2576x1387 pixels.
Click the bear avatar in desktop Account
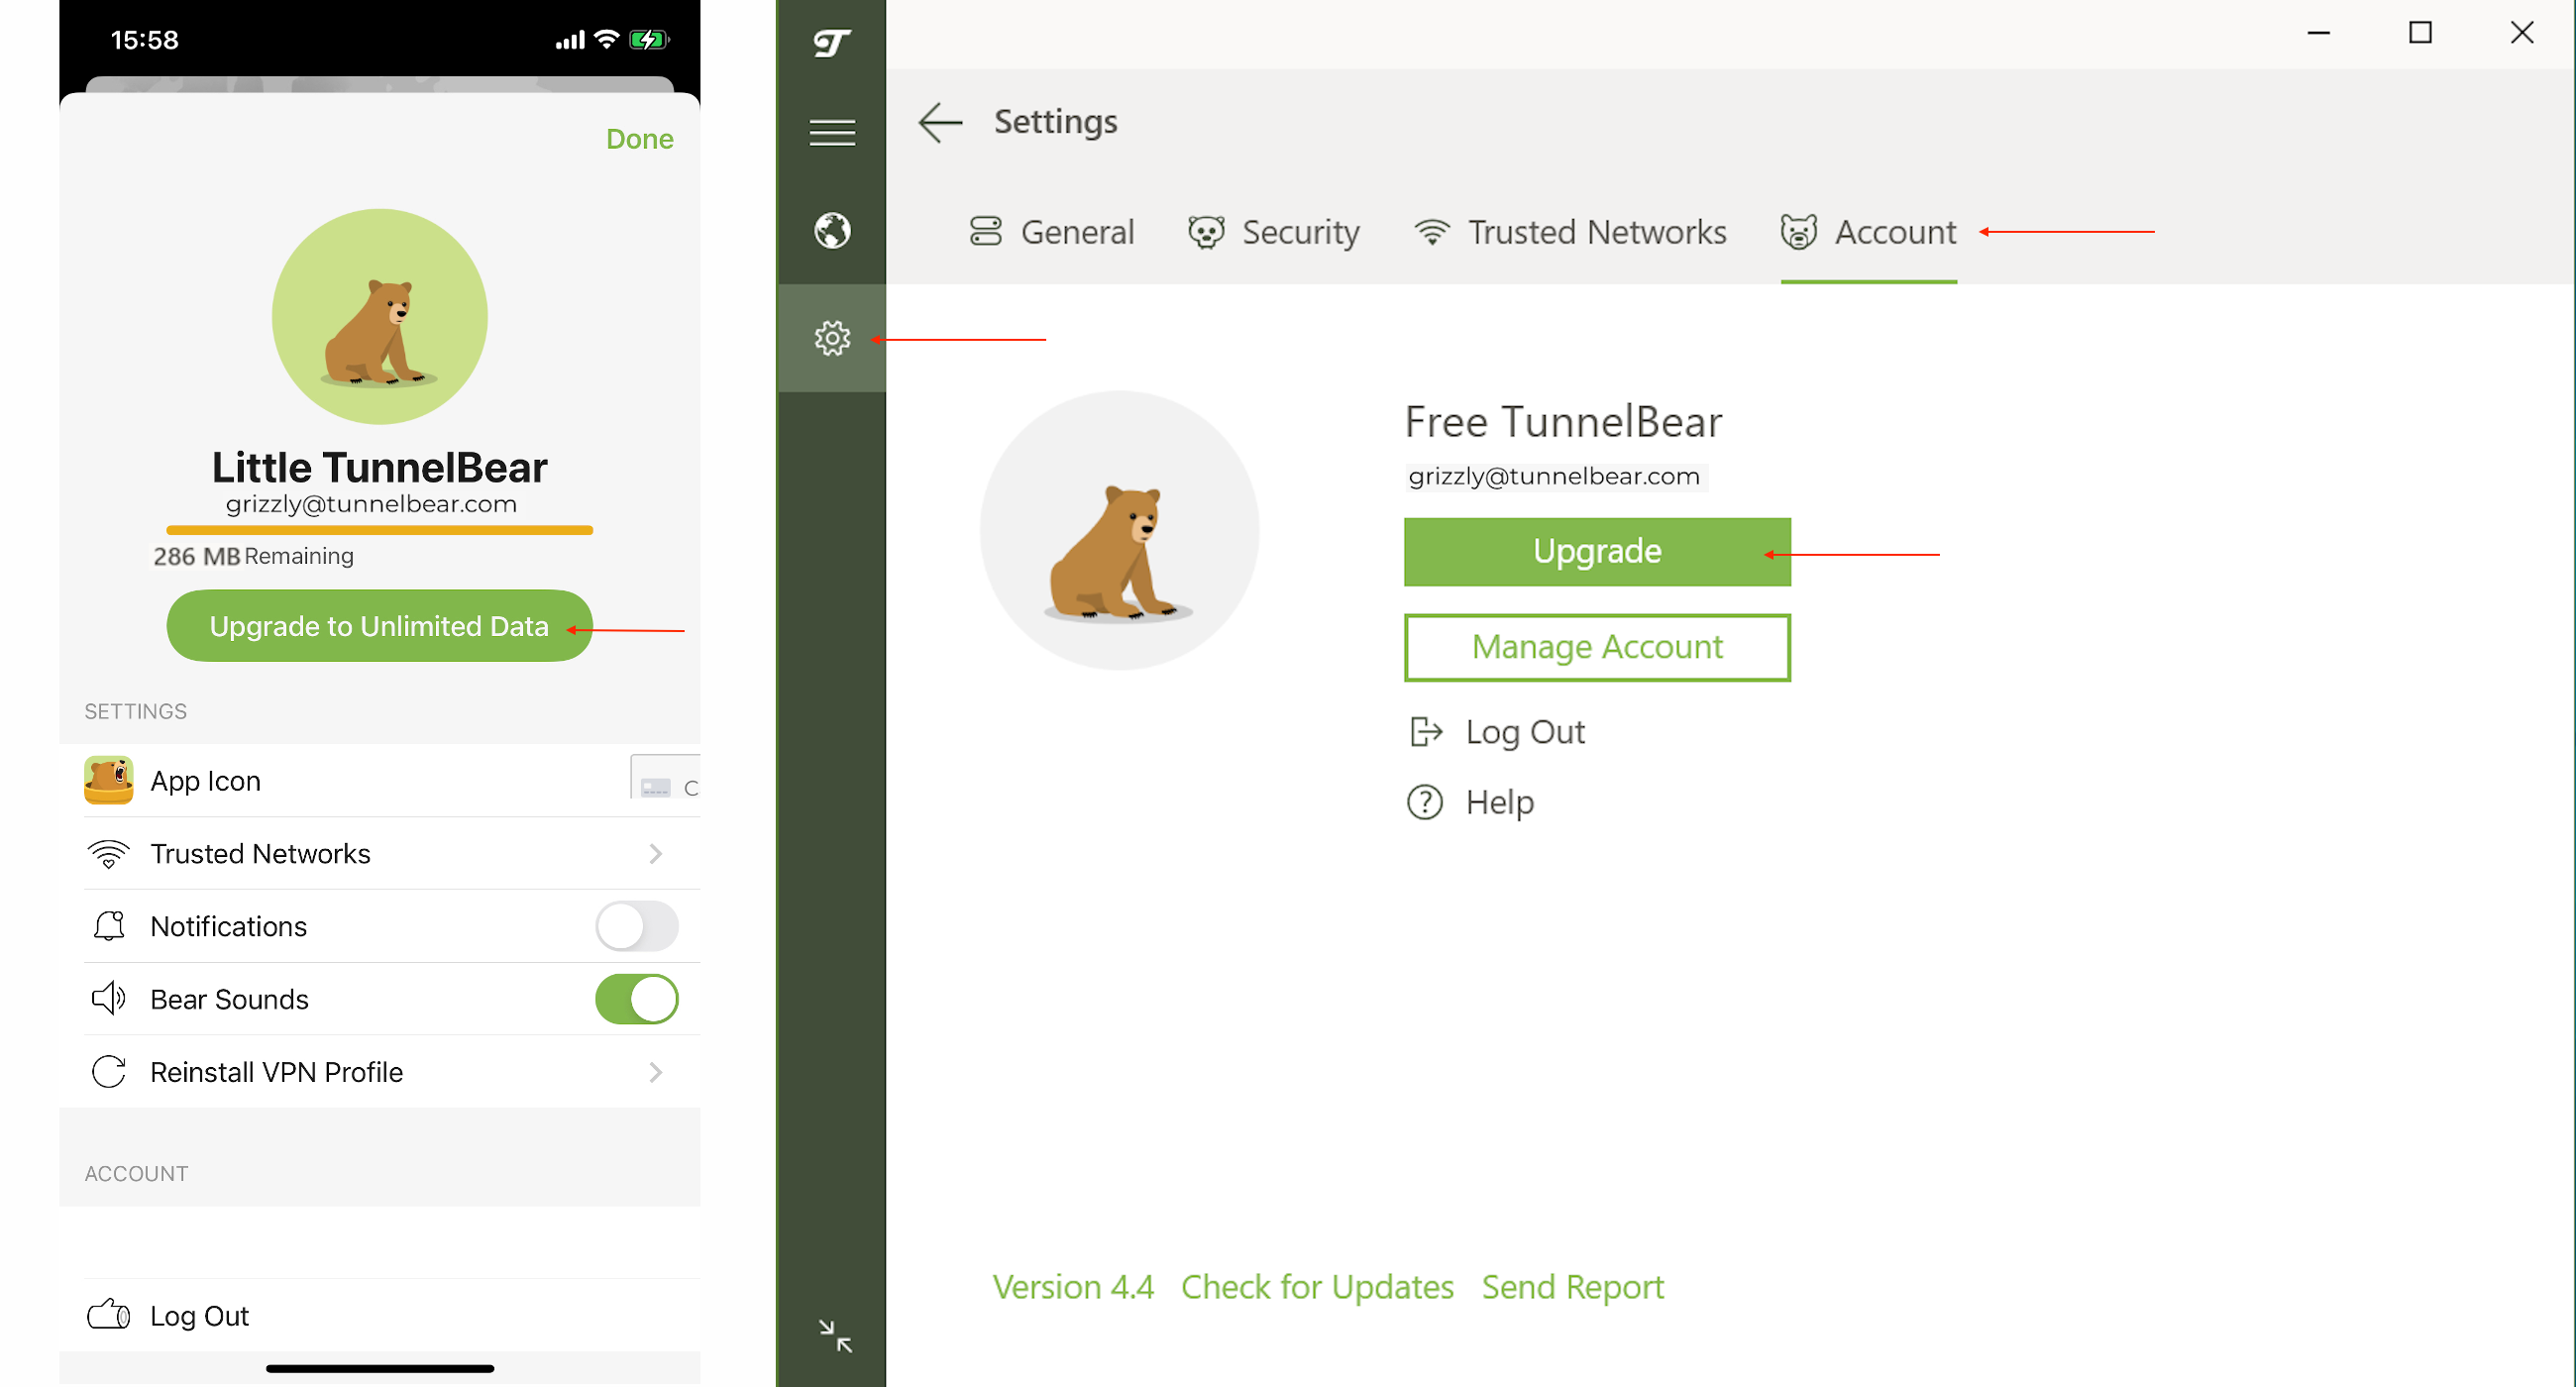pos(1119,530)
